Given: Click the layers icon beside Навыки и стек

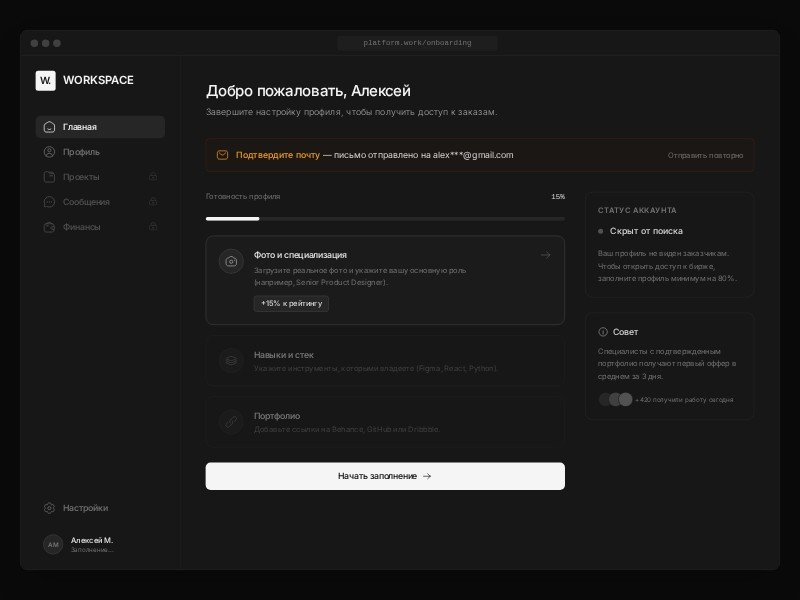Looking at the screenshot, I should tap(231, 361).
